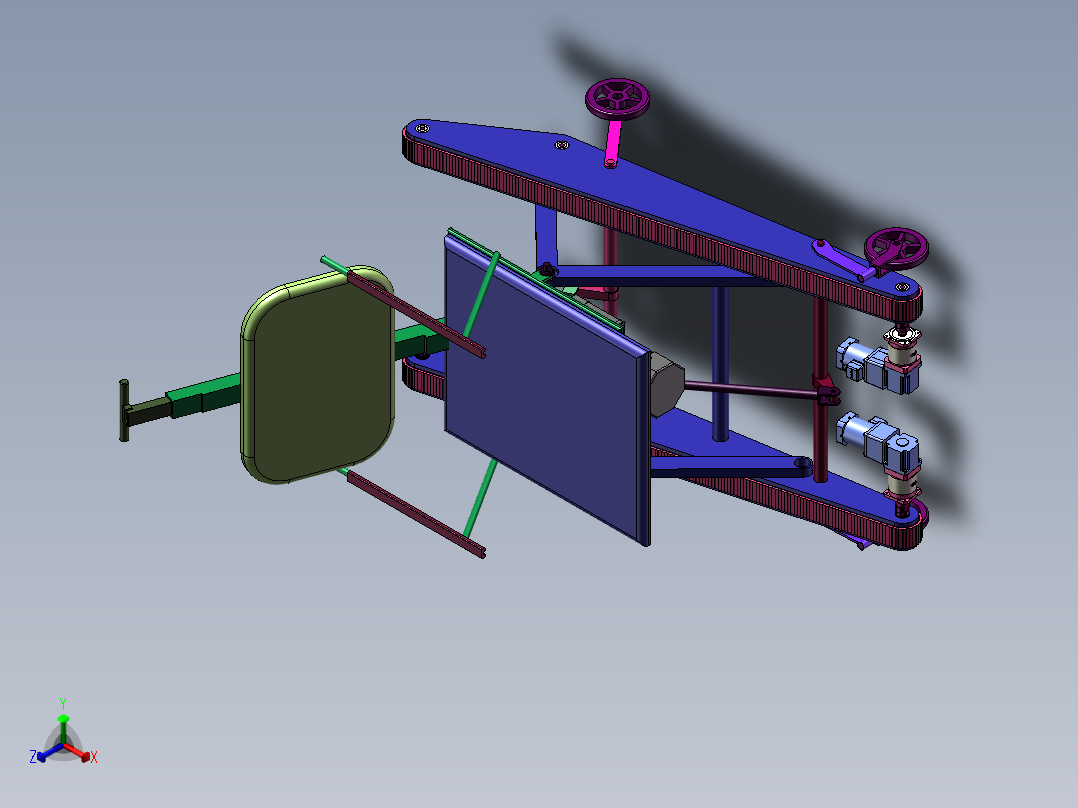Select the magenta crank arm under top wheel

(x=613, y=143)
